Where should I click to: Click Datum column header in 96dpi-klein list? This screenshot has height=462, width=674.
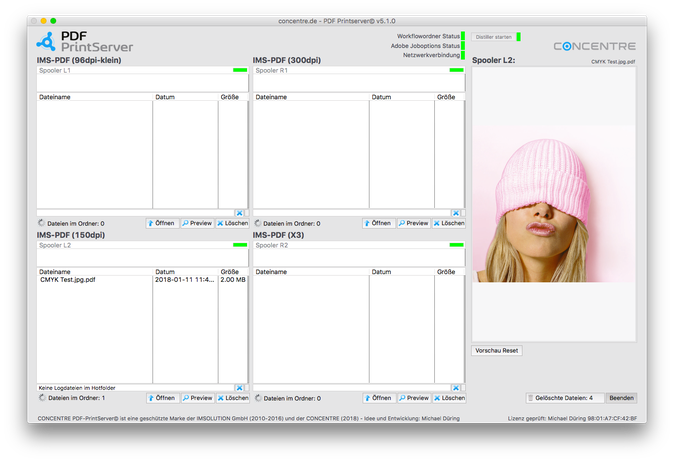pos(185,97)
